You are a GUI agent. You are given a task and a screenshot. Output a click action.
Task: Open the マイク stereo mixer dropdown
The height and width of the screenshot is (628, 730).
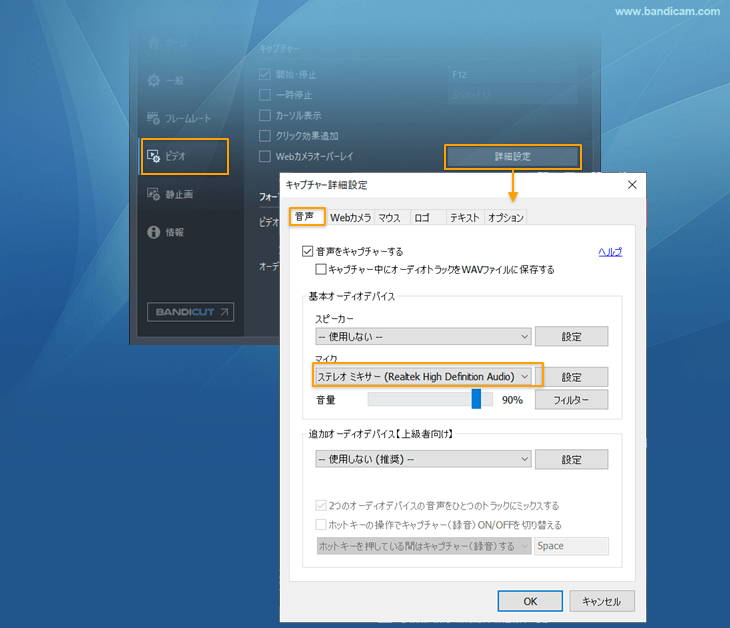click(423, 376)
